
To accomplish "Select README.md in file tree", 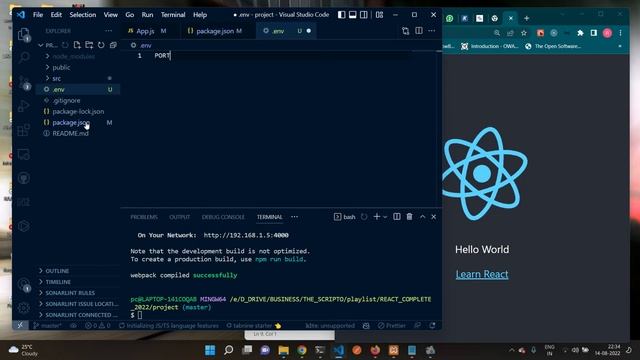I will pos(70,133).
